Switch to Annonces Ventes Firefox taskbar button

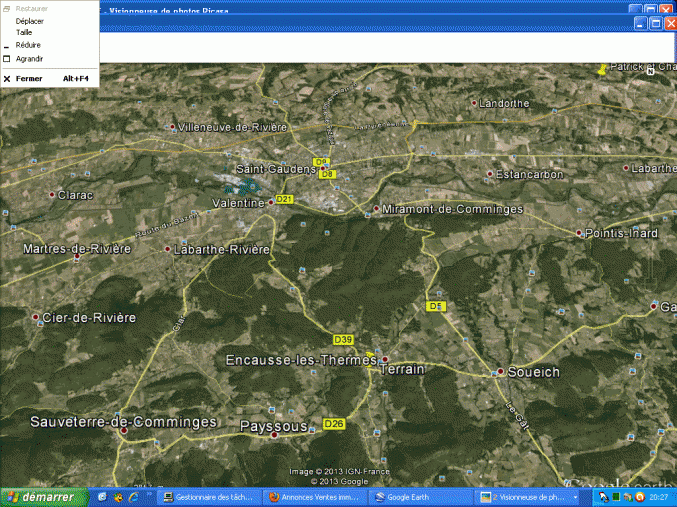tap(314, 497)
